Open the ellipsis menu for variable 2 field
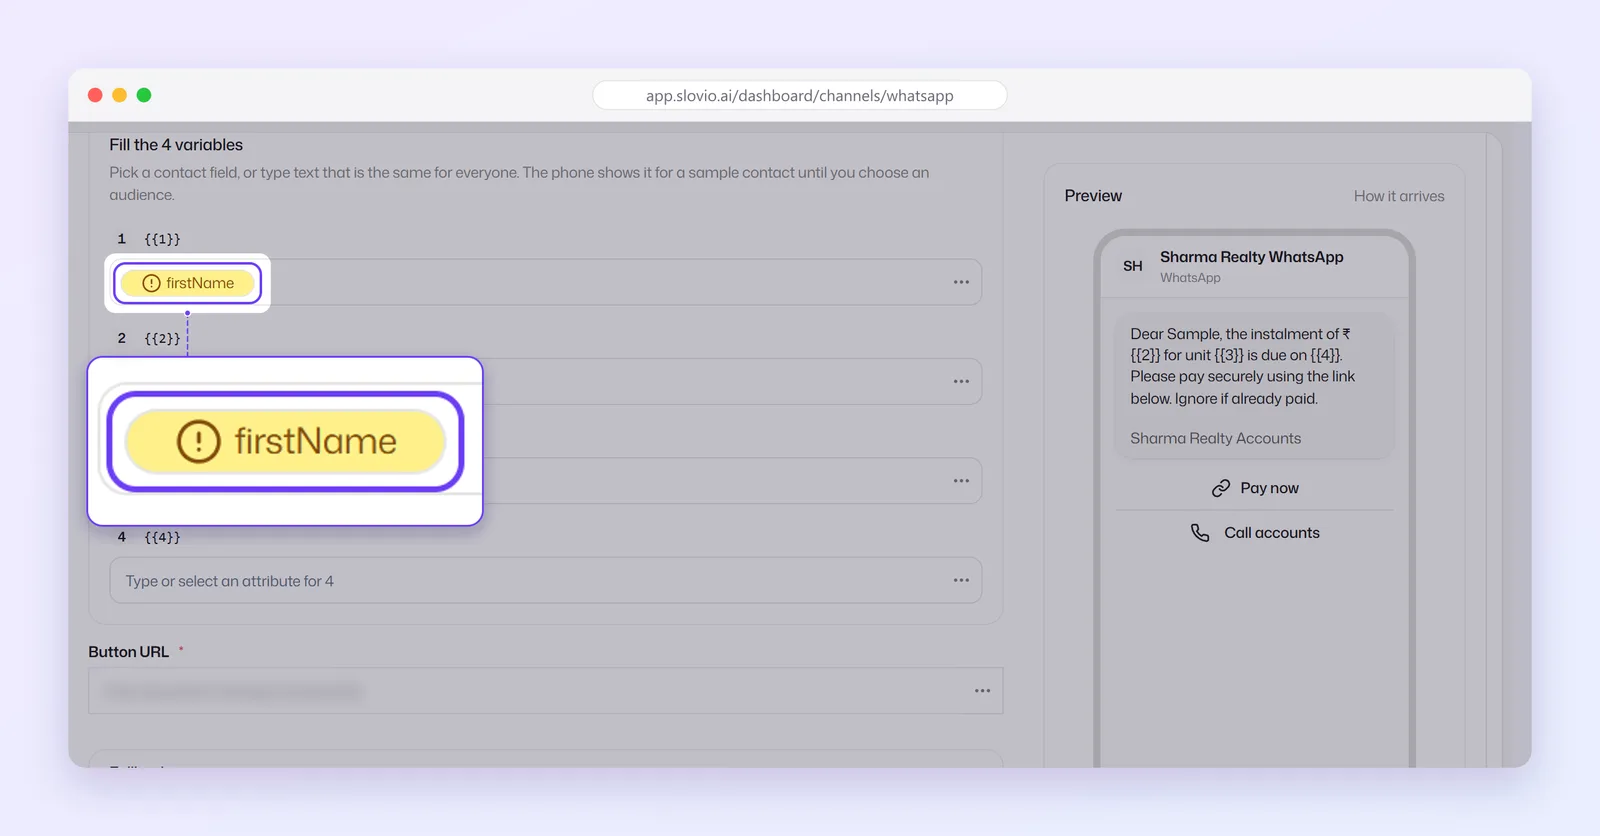This screenshot has width=1600, height=836. click(x=961, y=381)
